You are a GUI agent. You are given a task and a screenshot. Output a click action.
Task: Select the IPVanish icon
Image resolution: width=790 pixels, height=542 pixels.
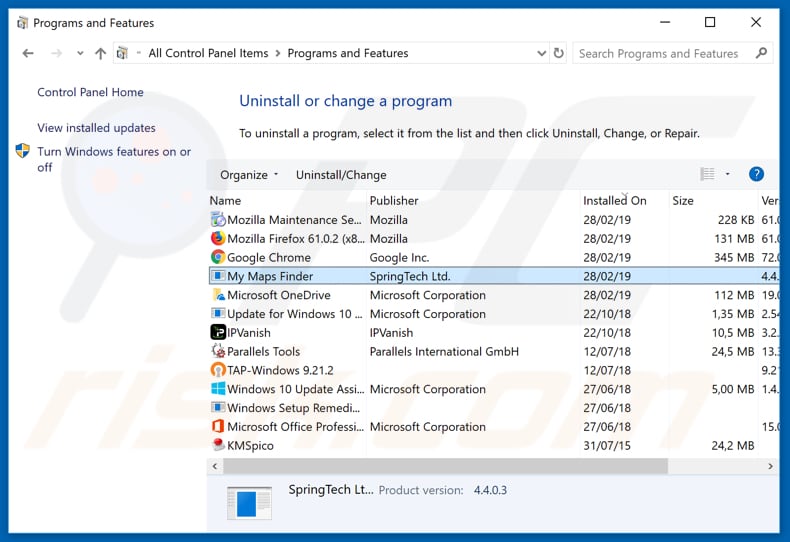click(218, 332)
